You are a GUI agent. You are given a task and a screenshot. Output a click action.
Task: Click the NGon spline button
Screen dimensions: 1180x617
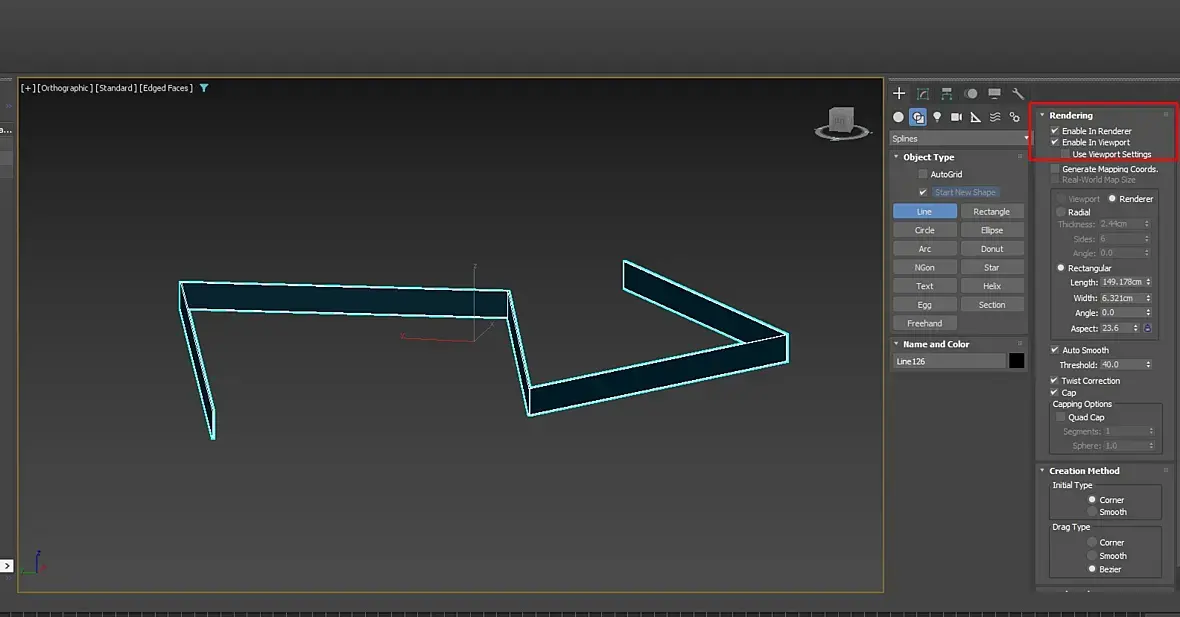[x=925, y=267]
